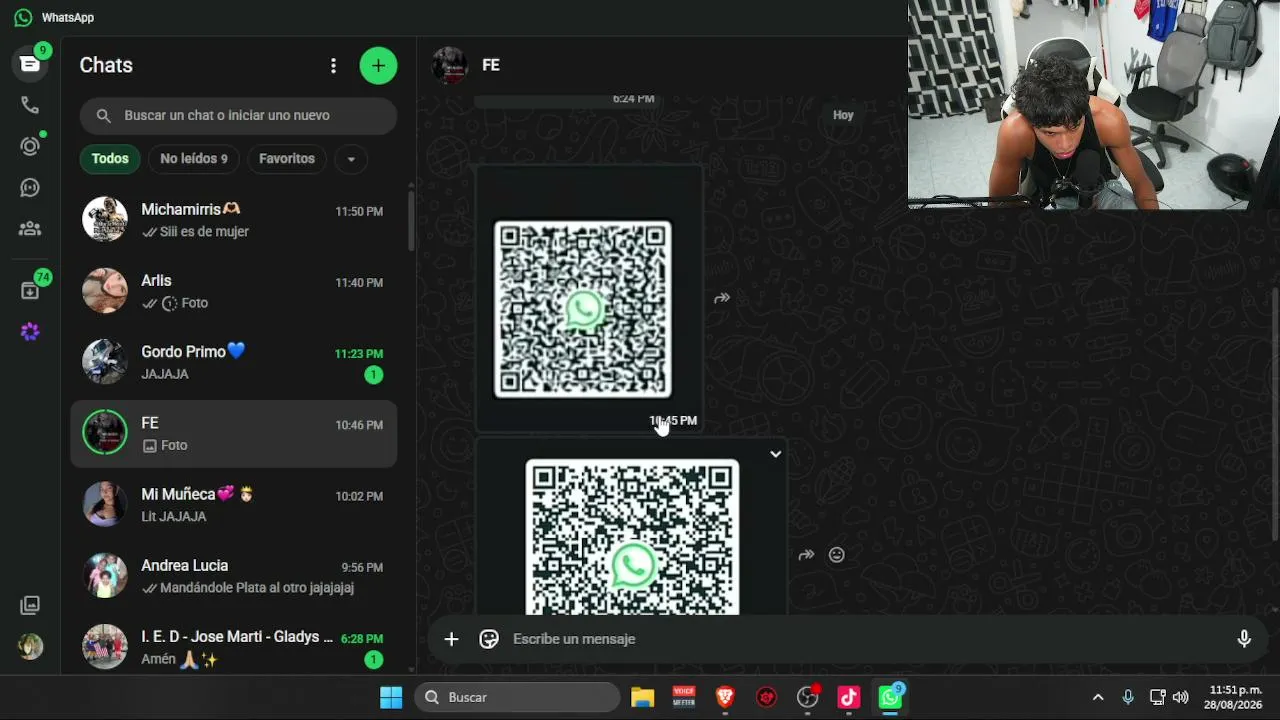React with emoji to the second QR image

tap(837, 555)
